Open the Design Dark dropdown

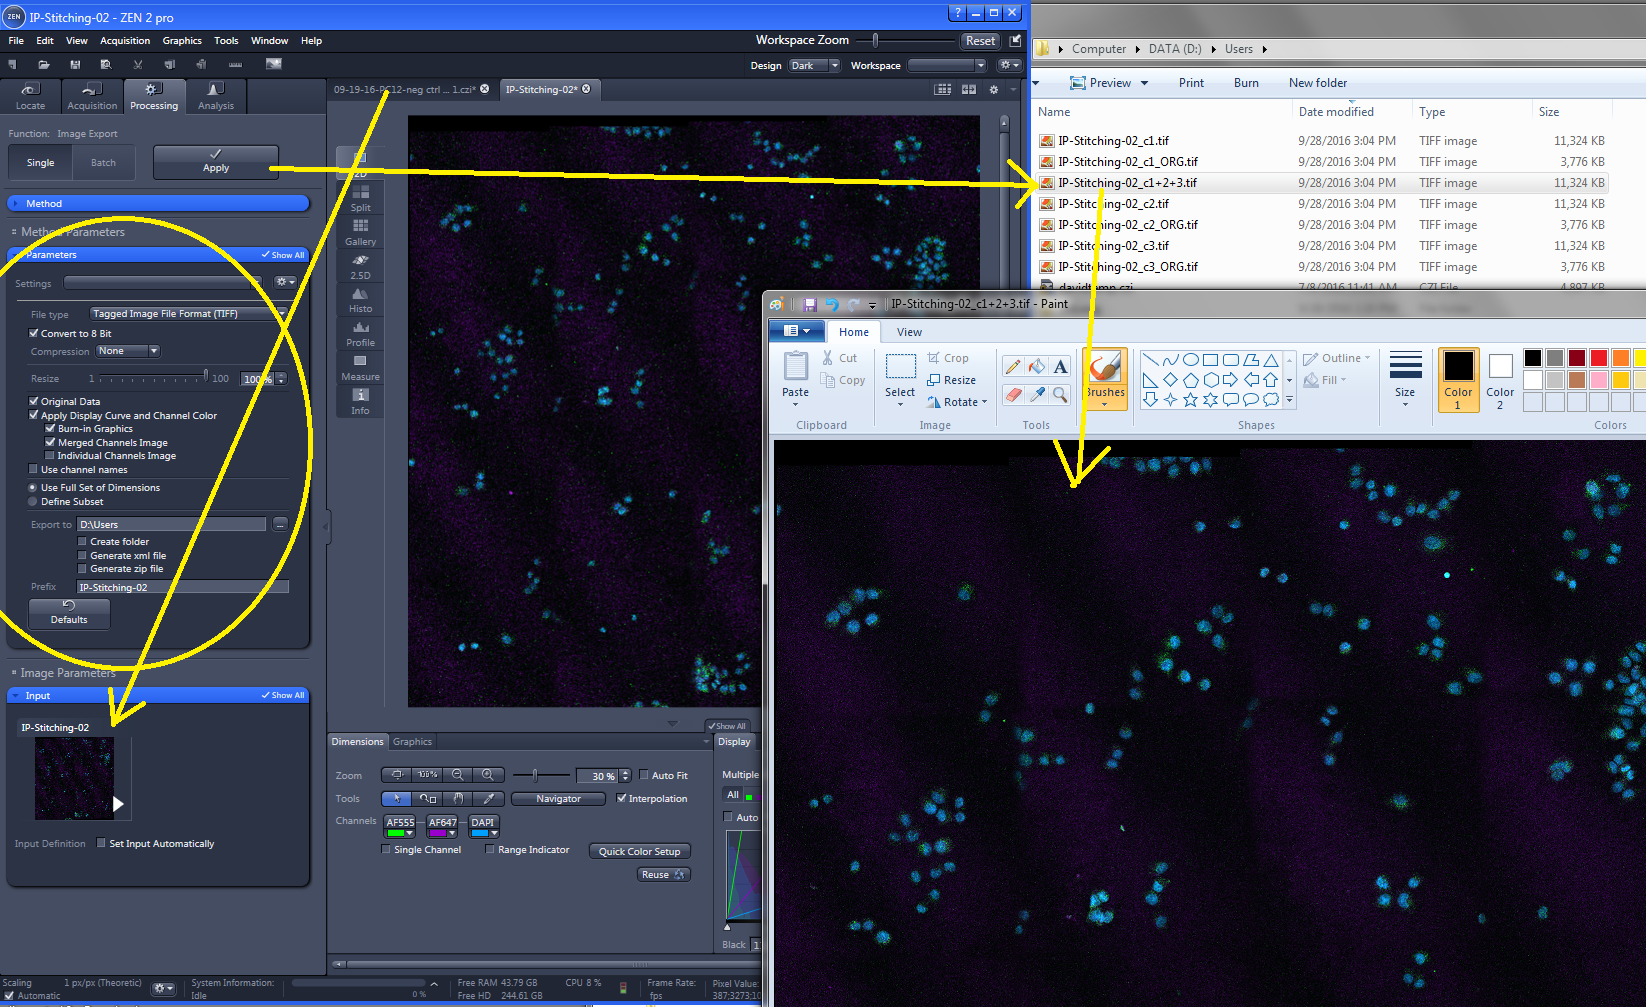[x=814, y=66]
